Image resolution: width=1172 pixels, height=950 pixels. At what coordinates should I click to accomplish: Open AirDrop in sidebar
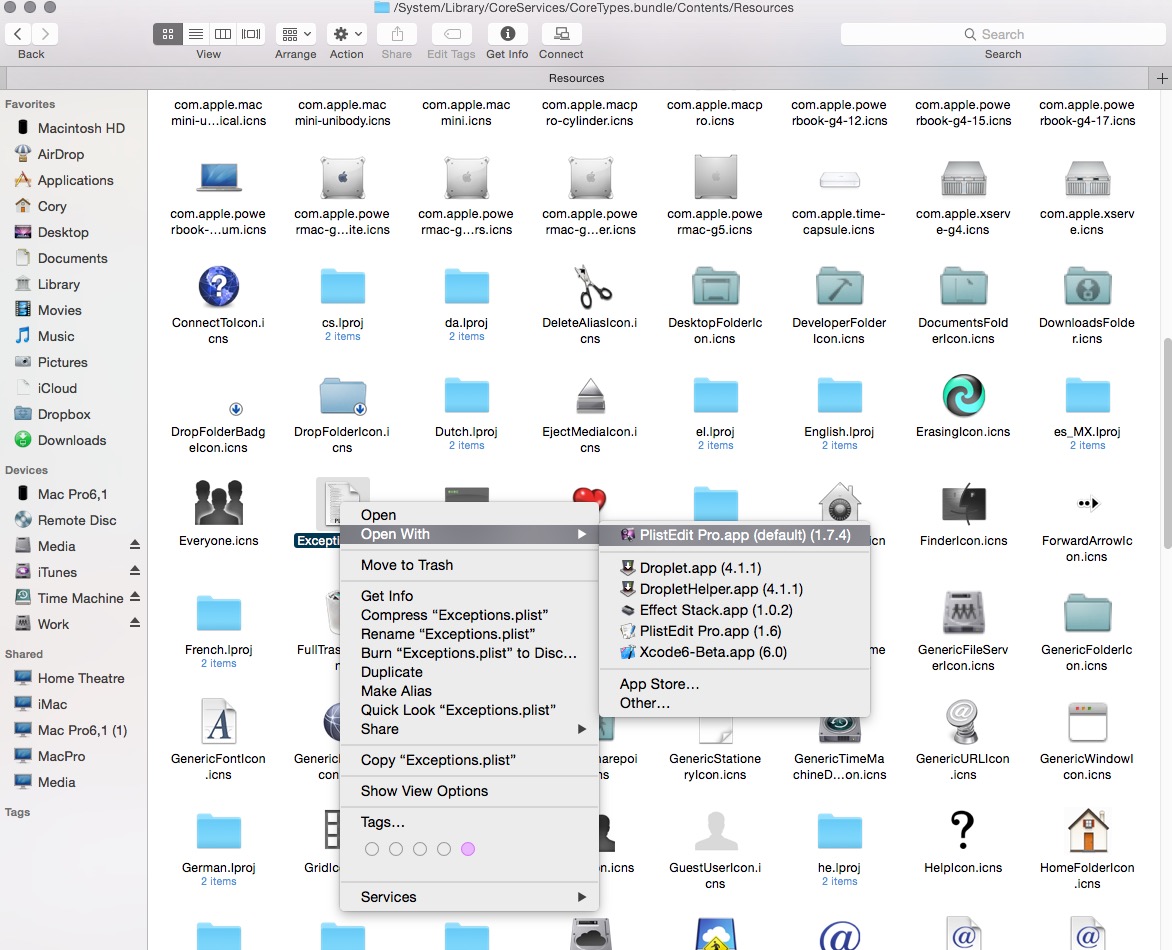pos(61,154)
